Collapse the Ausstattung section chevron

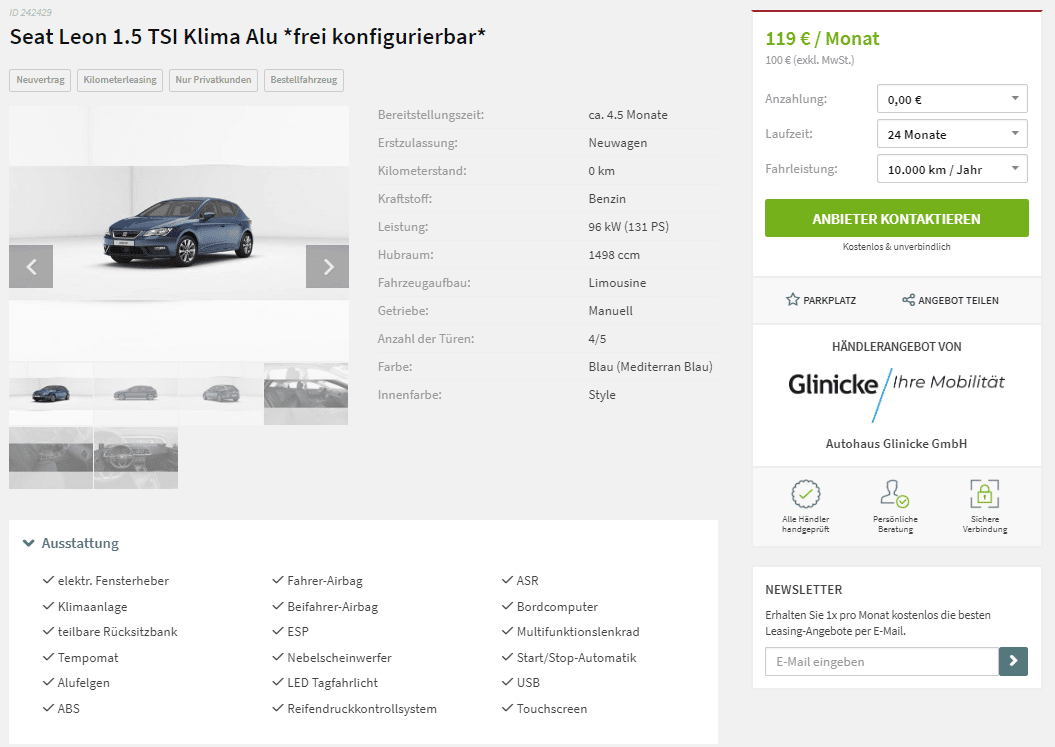click(28, 543)
